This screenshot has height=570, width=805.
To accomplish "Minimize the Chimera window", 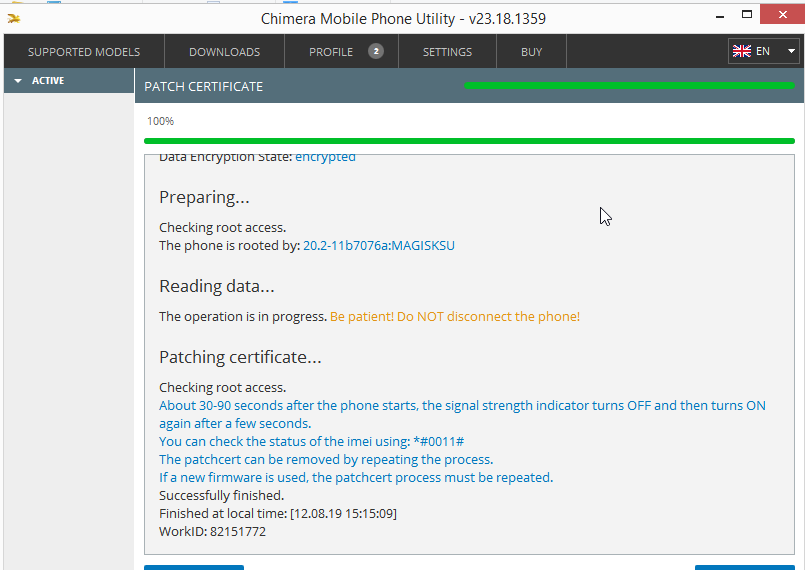I will [x=720, y=16].
